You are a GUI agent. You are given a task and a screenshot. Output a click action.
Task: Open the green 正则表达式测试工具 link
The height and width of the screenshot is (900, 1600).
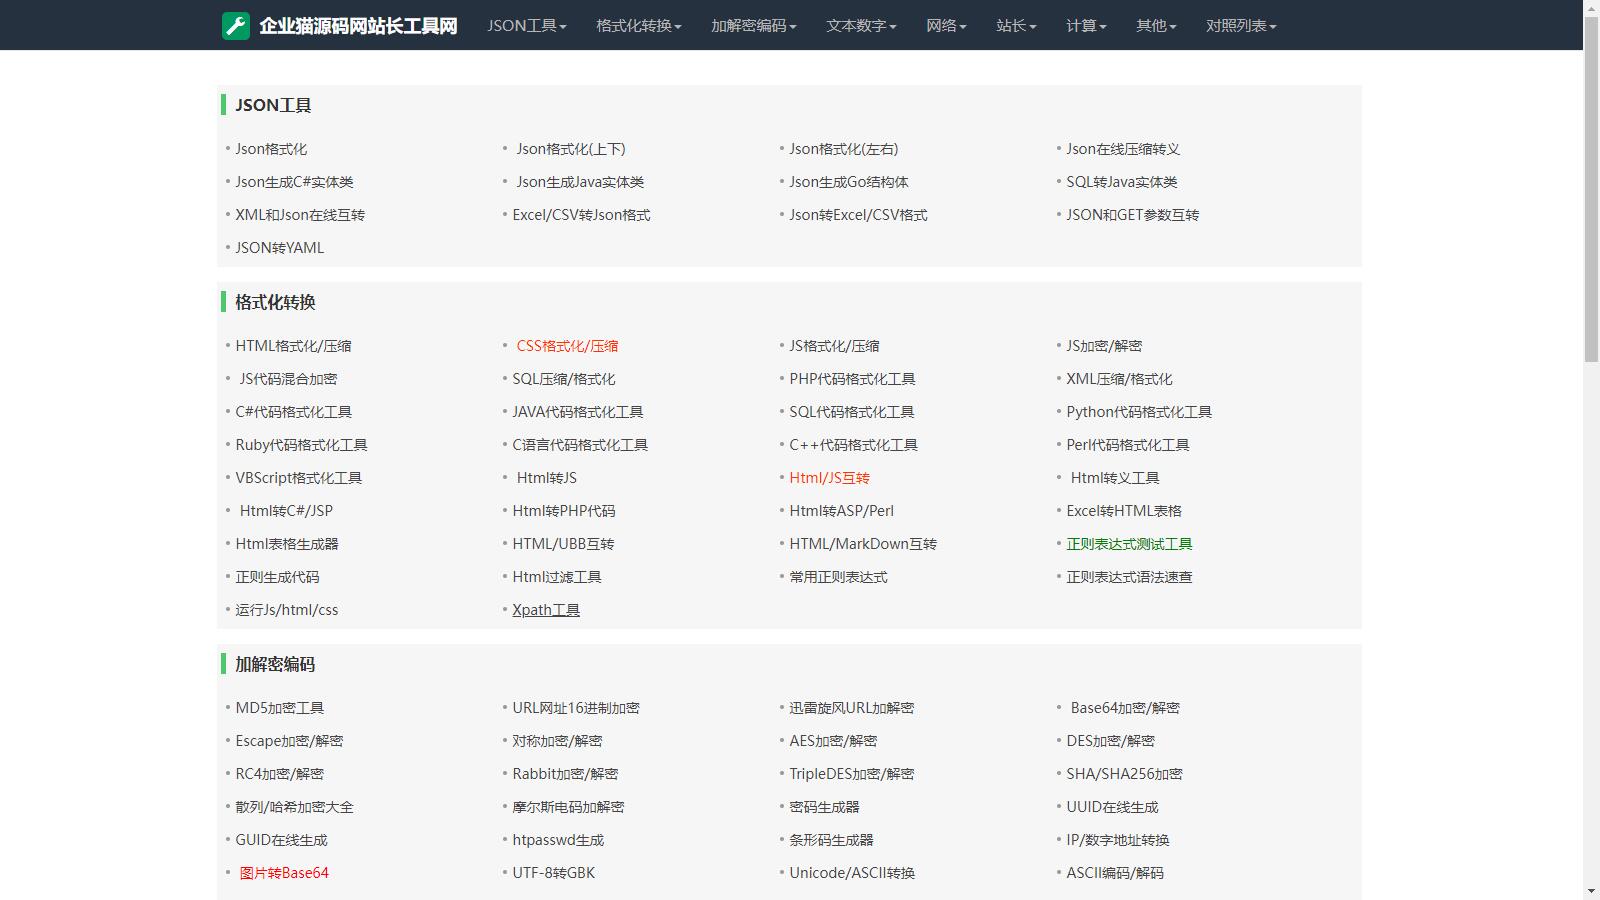coord(1129,544)
